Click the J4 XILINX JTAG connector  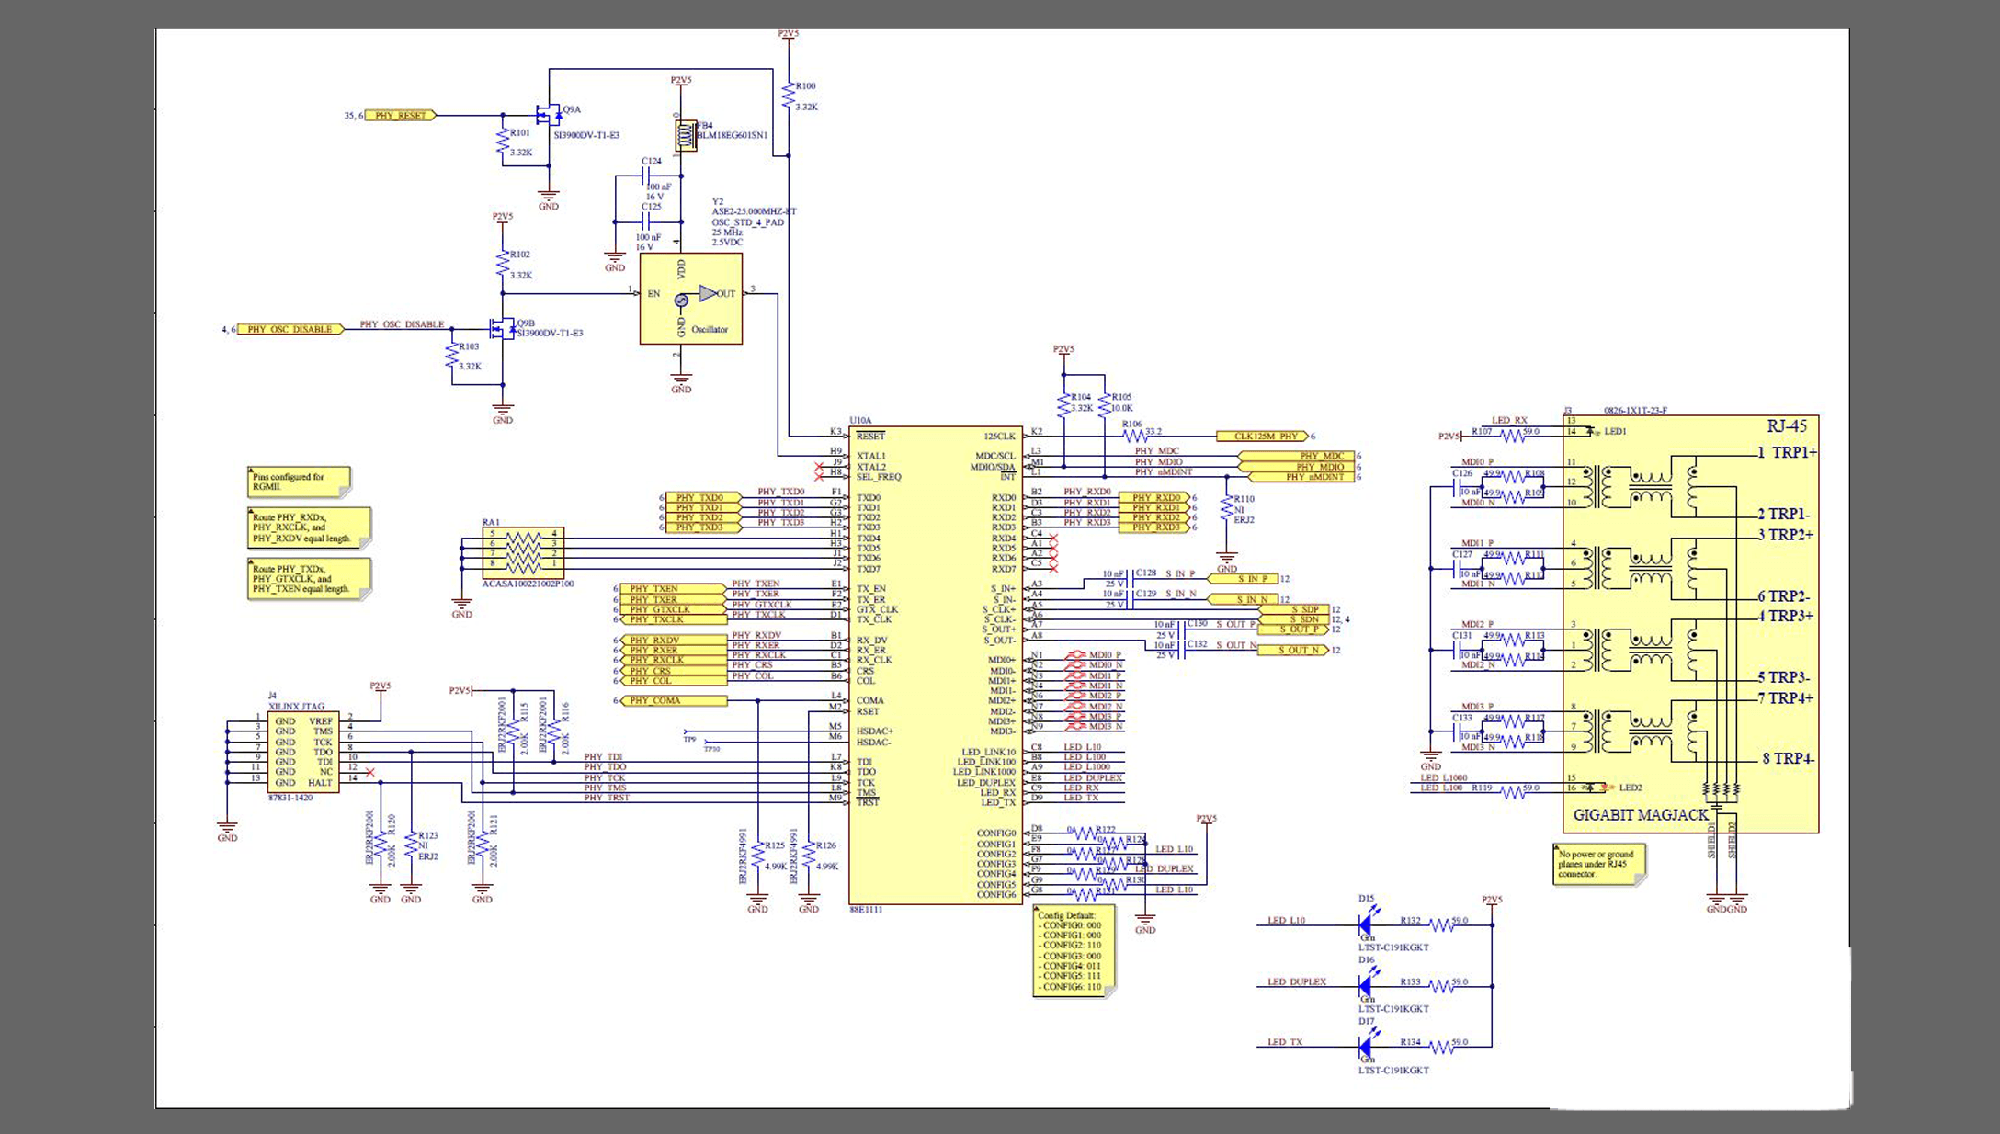point(303,751)
